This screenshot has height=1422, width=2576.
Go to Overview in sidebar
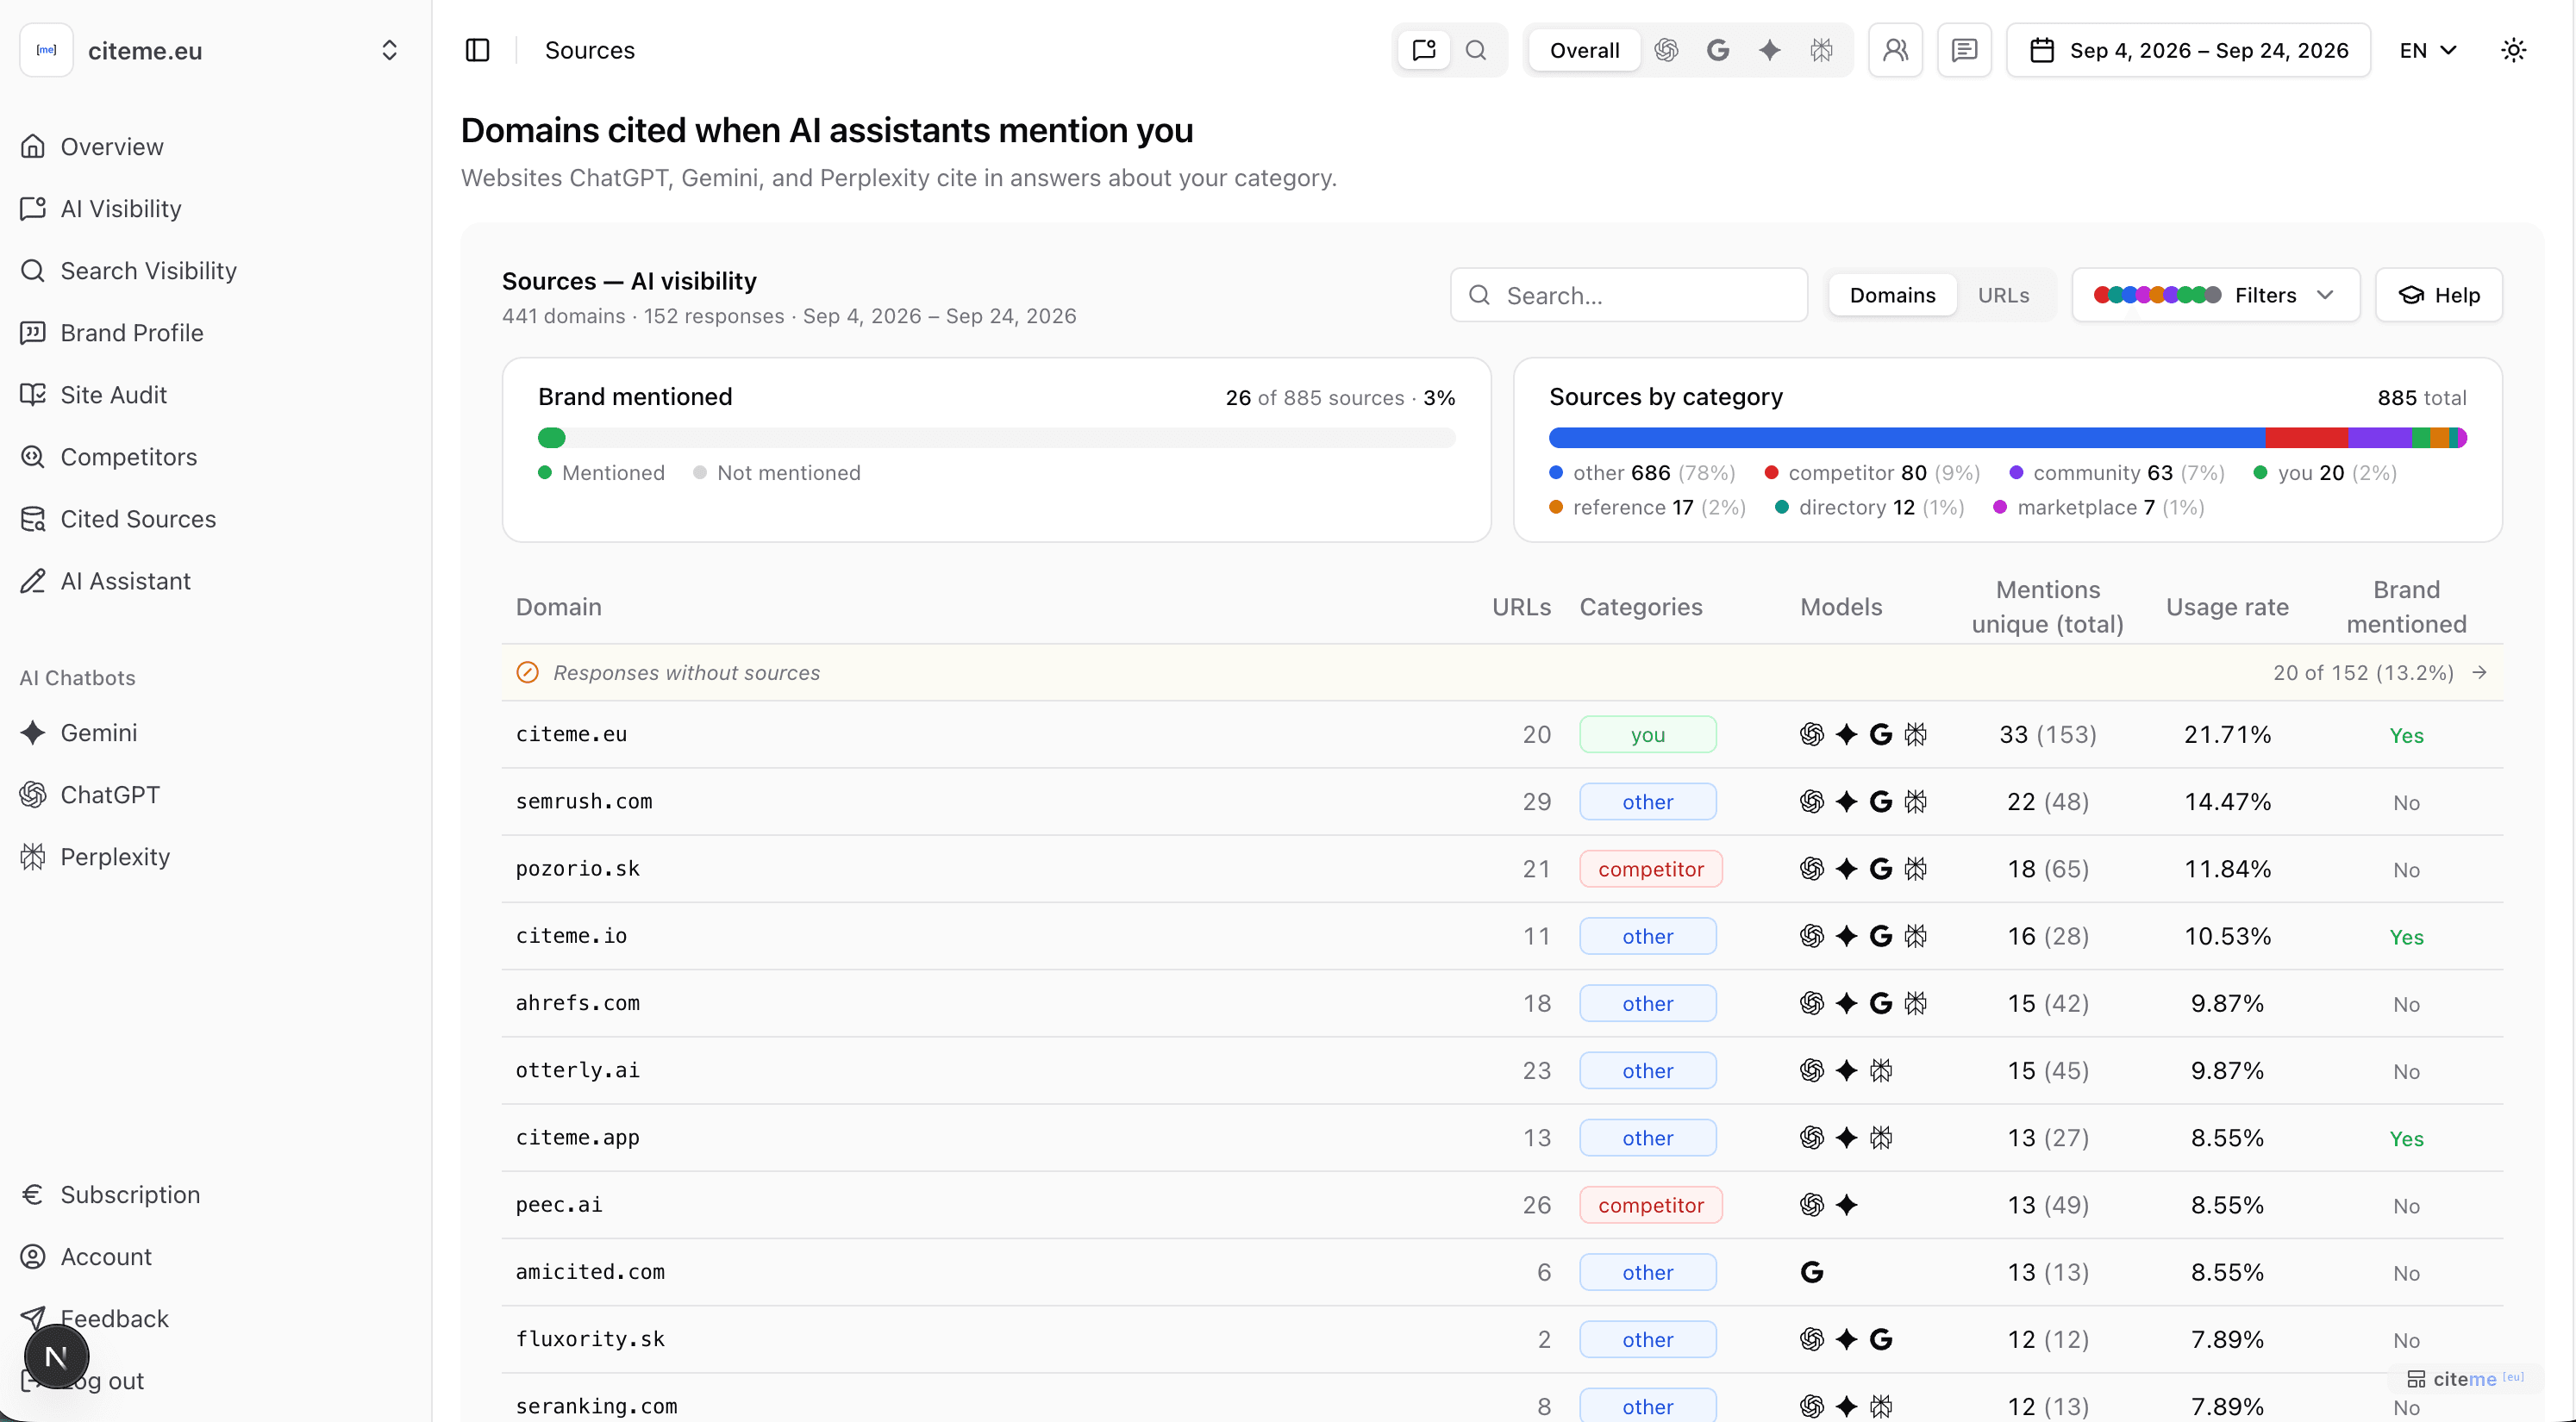click(x=111, y=147)
